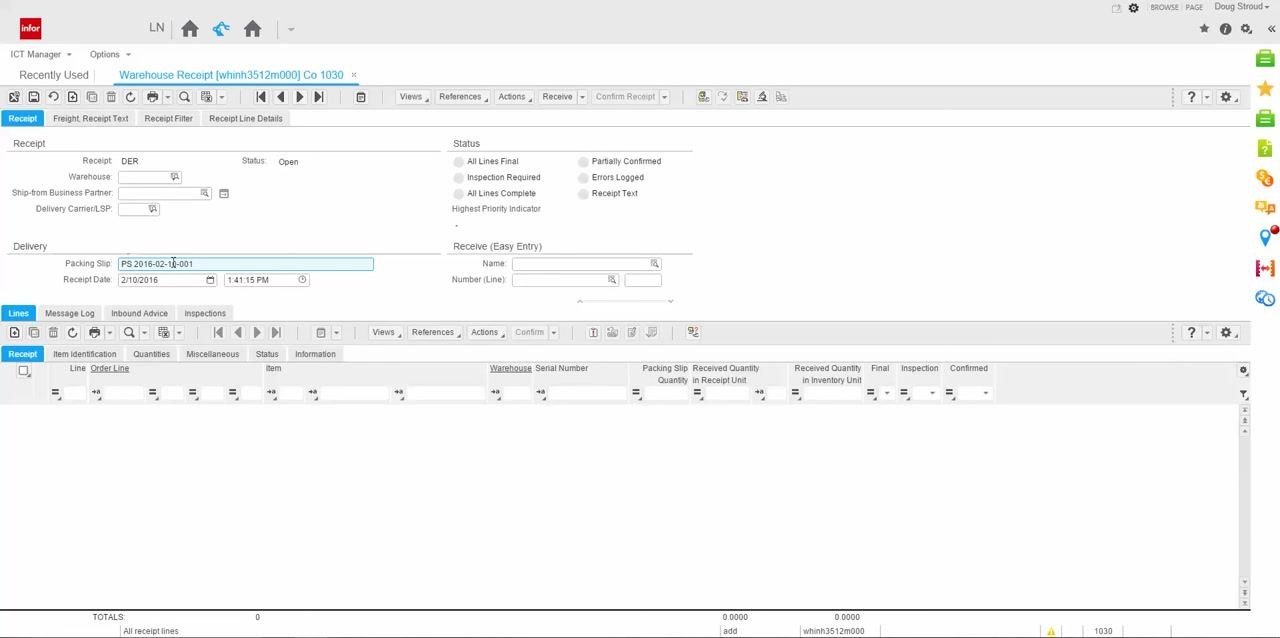Go to the previous record in the main toolbar

click(x=280, y=97)
